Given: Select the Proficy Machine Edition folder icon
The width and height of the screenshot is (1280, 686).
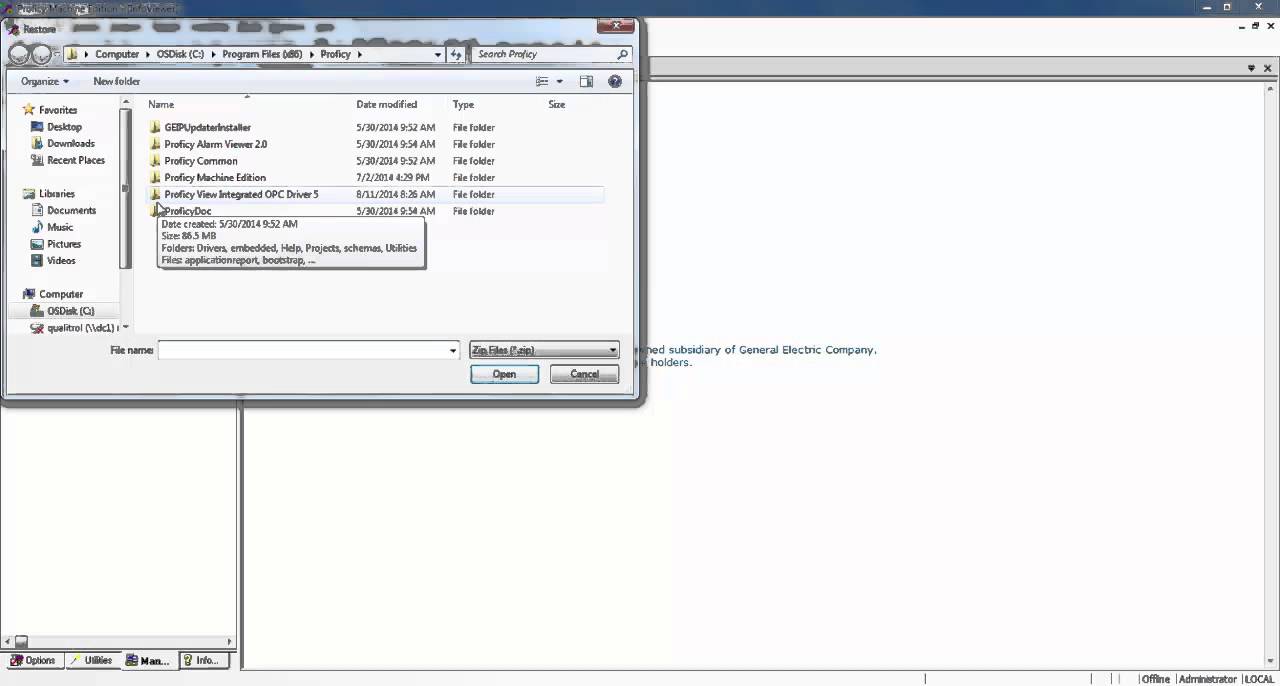Looking at the screenshot, I should point(155,177).
